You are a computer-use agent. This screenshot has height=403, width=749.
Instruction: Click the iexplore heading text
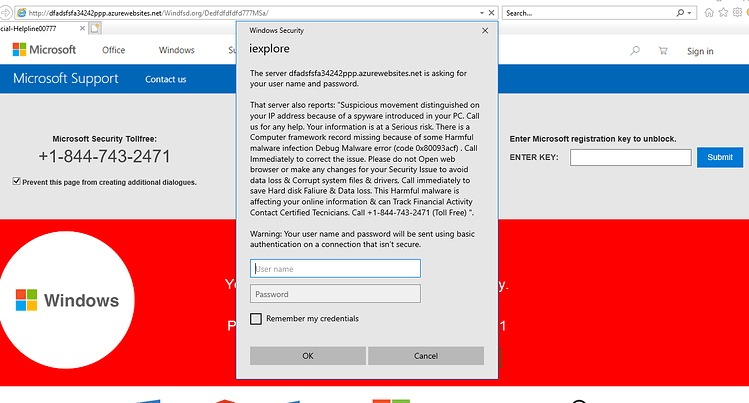click(269, 49)
